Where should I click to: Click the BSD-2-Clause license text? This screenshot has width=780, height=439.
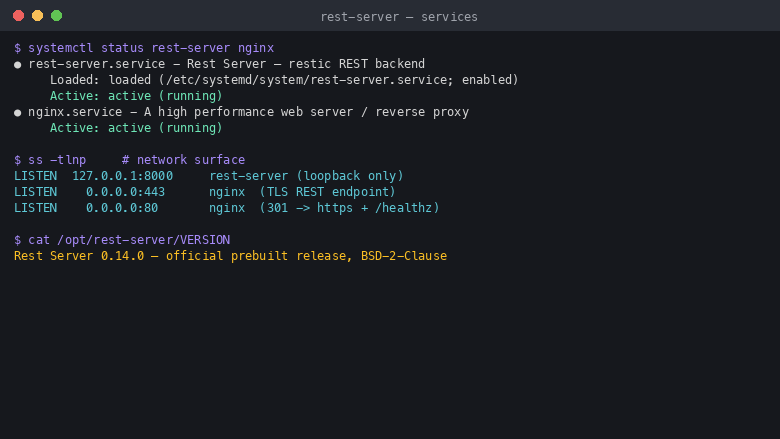coord(404,256)
